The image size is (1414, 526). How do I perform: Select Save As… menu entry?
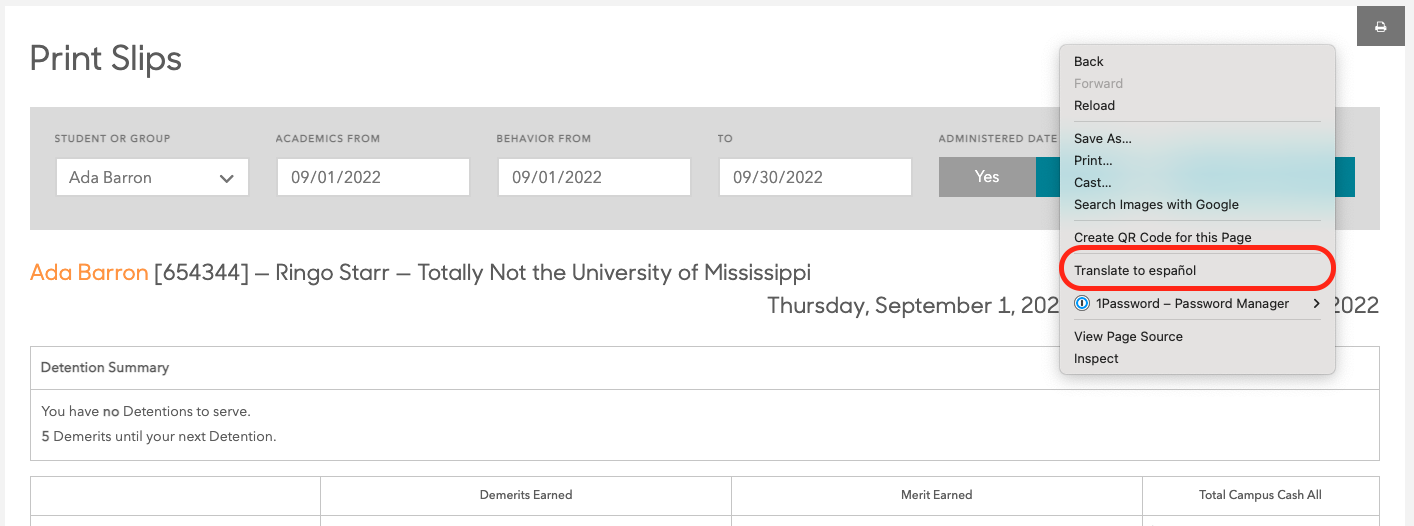[1103, 139]
